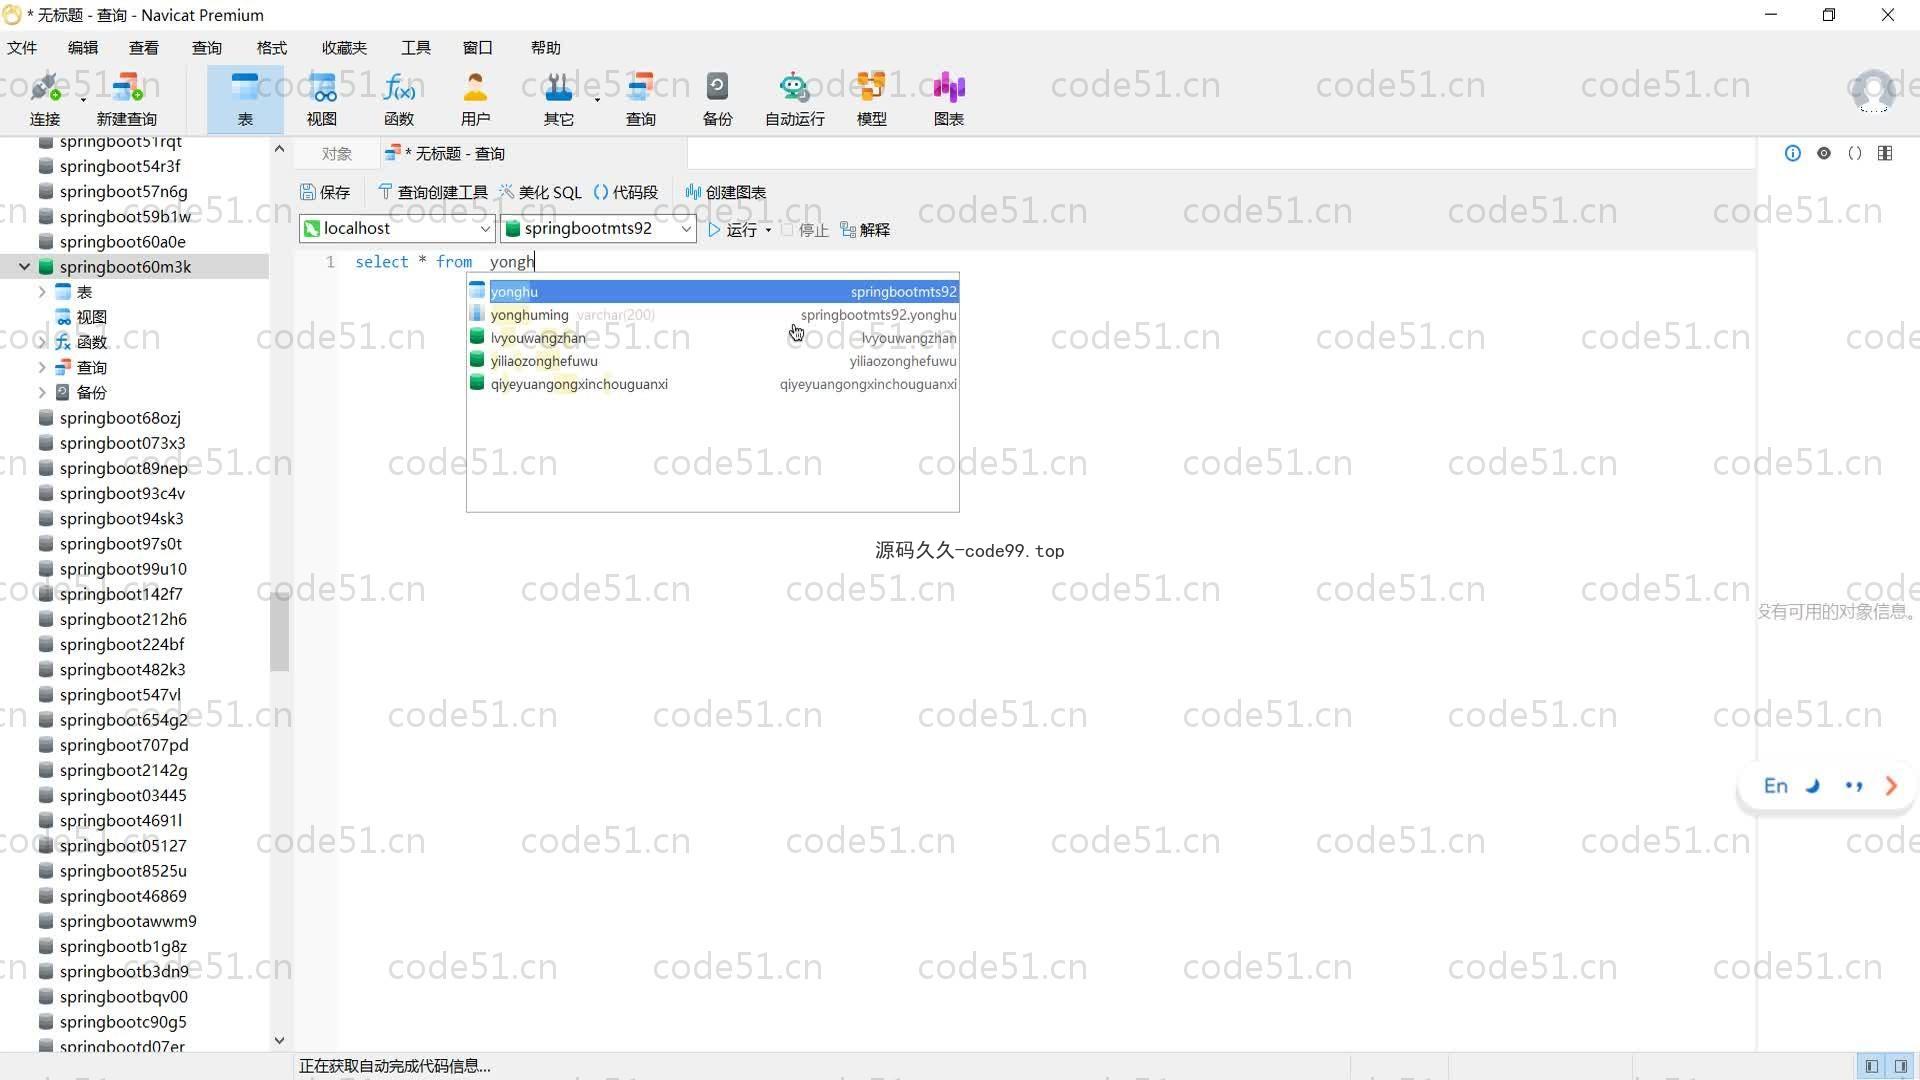Open the 模型 model toolbar icon
The height and width of the screenshot is (1080, 1920).
(871, 99)
